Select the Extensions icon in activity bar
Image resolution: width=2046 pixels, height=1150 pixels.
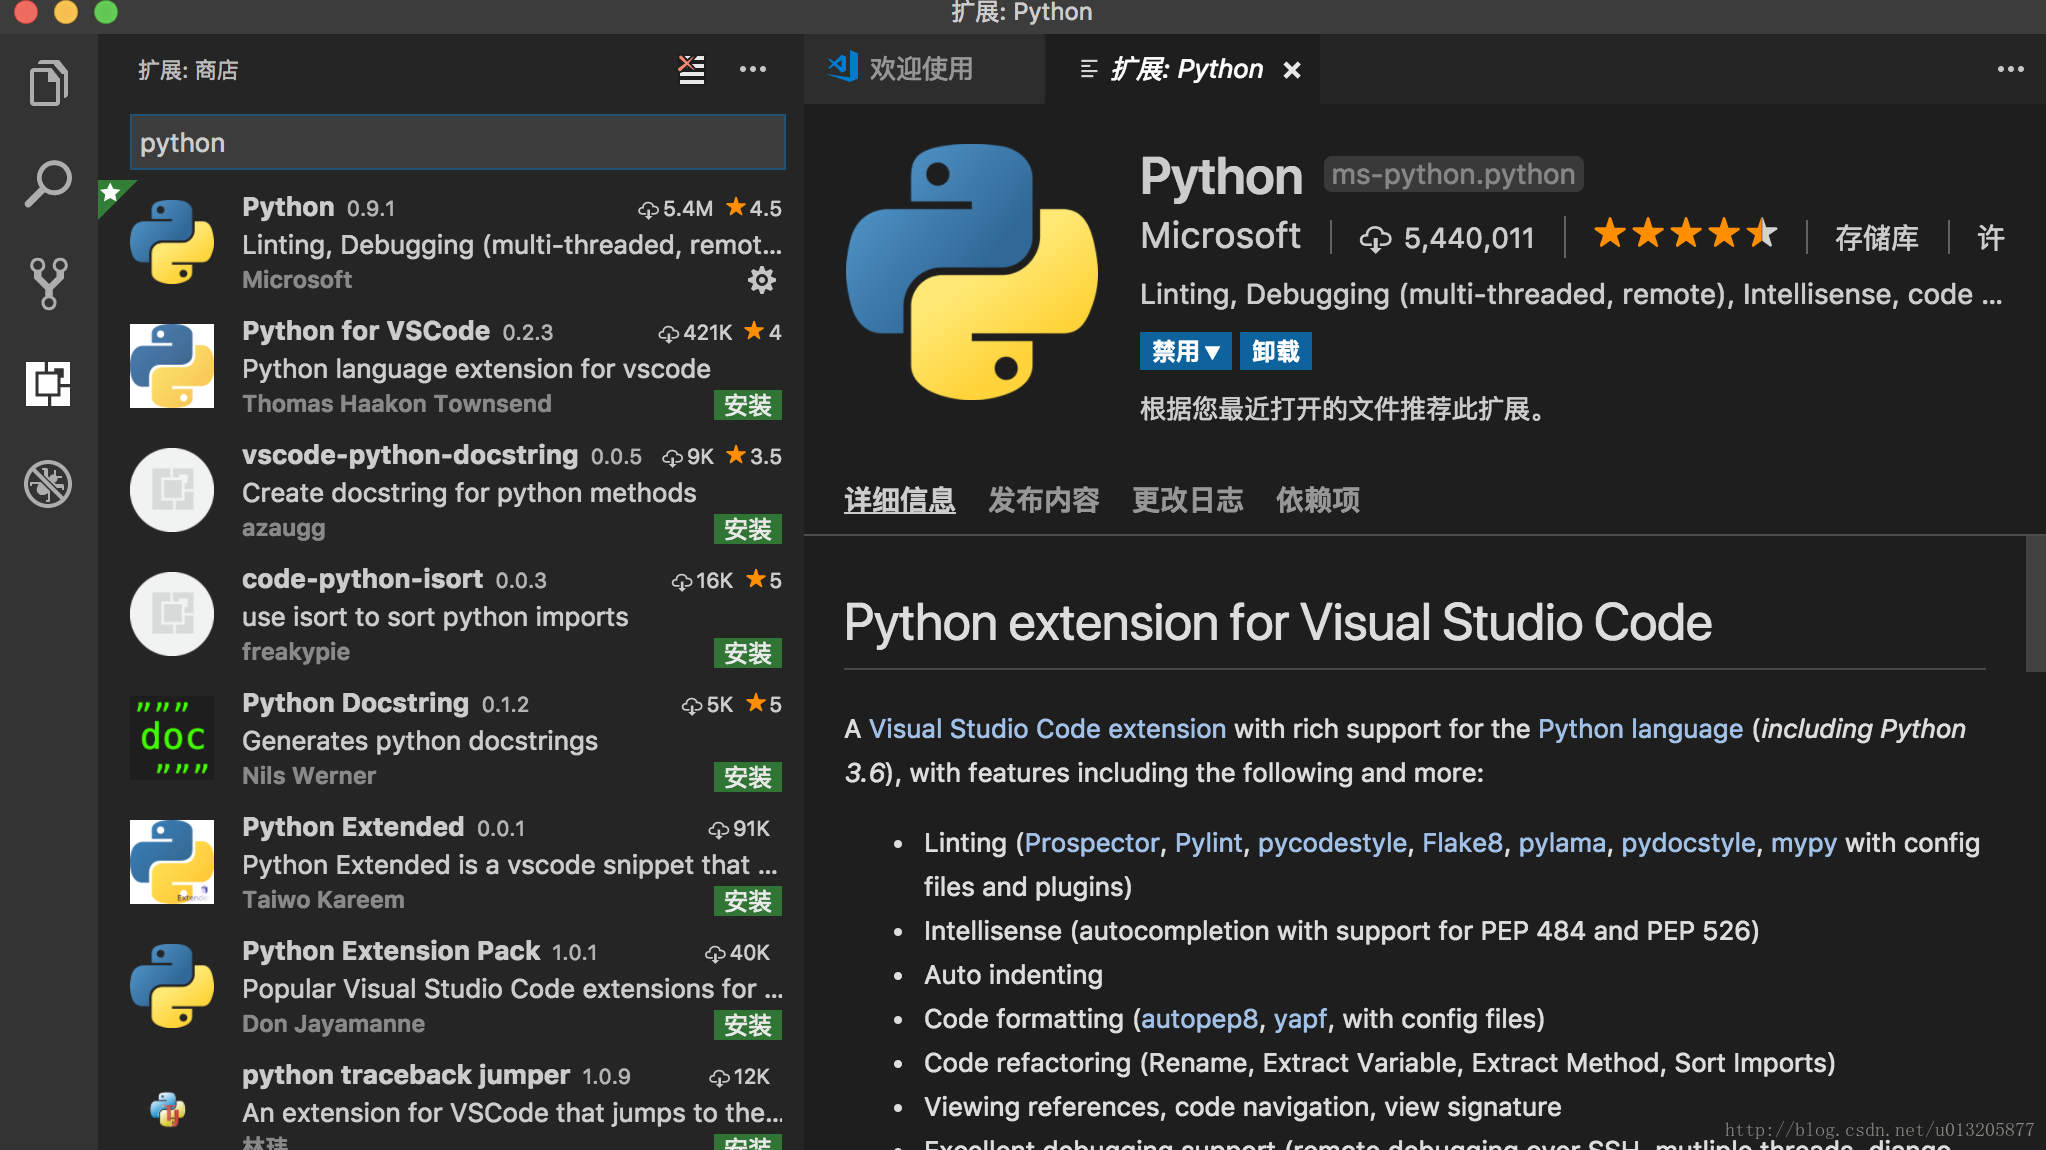48,384
